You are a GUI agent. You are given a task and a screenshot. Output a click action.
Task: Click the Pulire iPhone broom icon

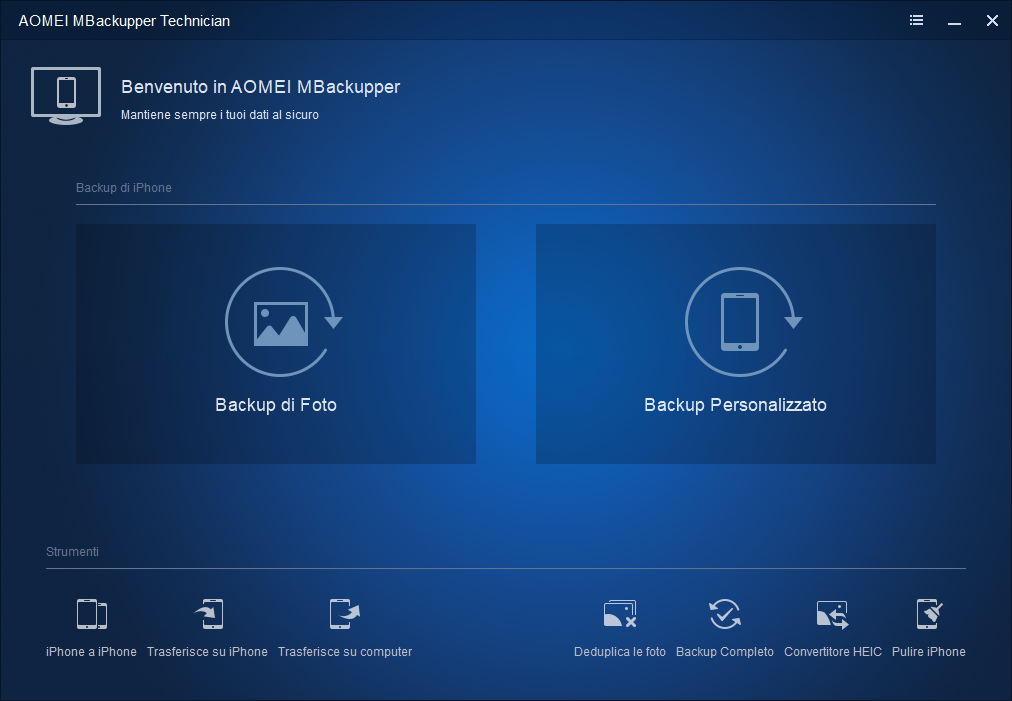point(929,614)
